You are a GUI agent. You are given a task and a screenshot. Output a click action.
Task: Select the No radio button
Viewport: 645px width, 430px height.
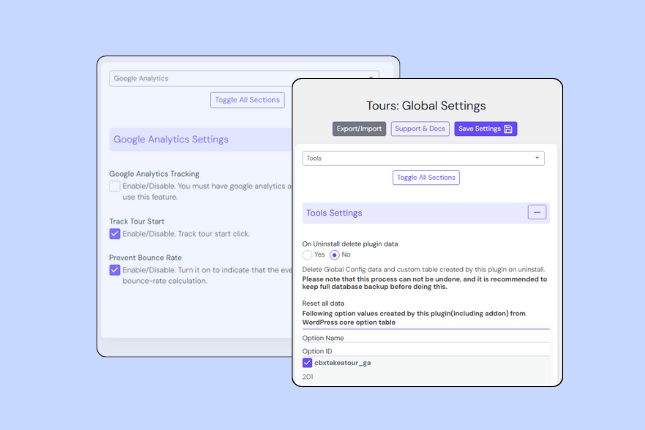point(336,255)
